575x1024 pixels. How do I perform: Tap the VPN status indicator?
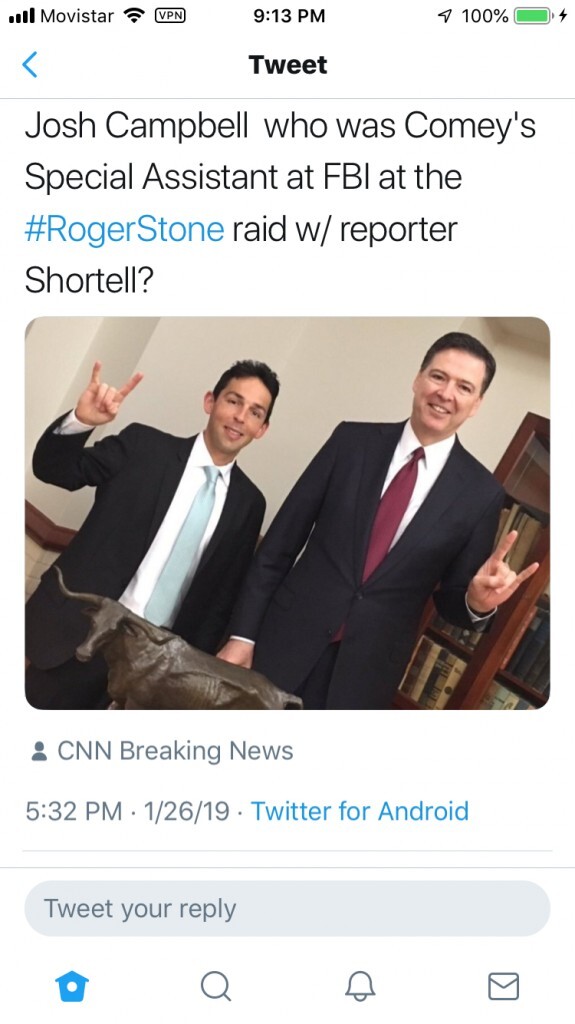[x=170, y=16]
